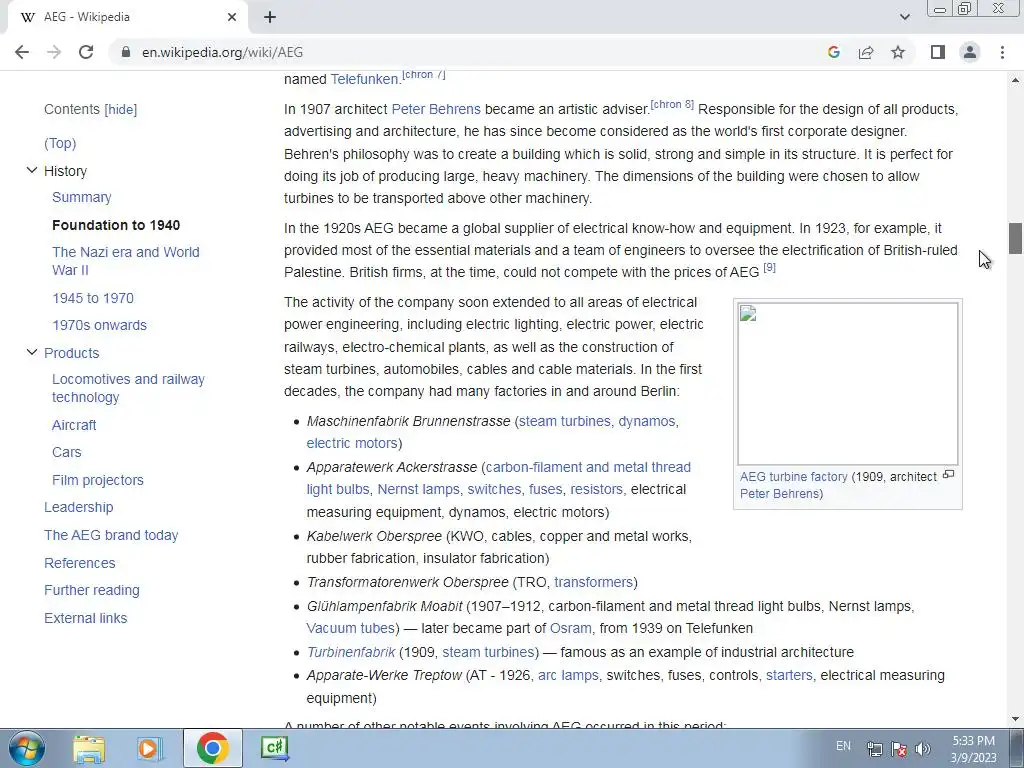Follow the Nernst lamps link
The image size is (1024, 768).
[419, 490]
